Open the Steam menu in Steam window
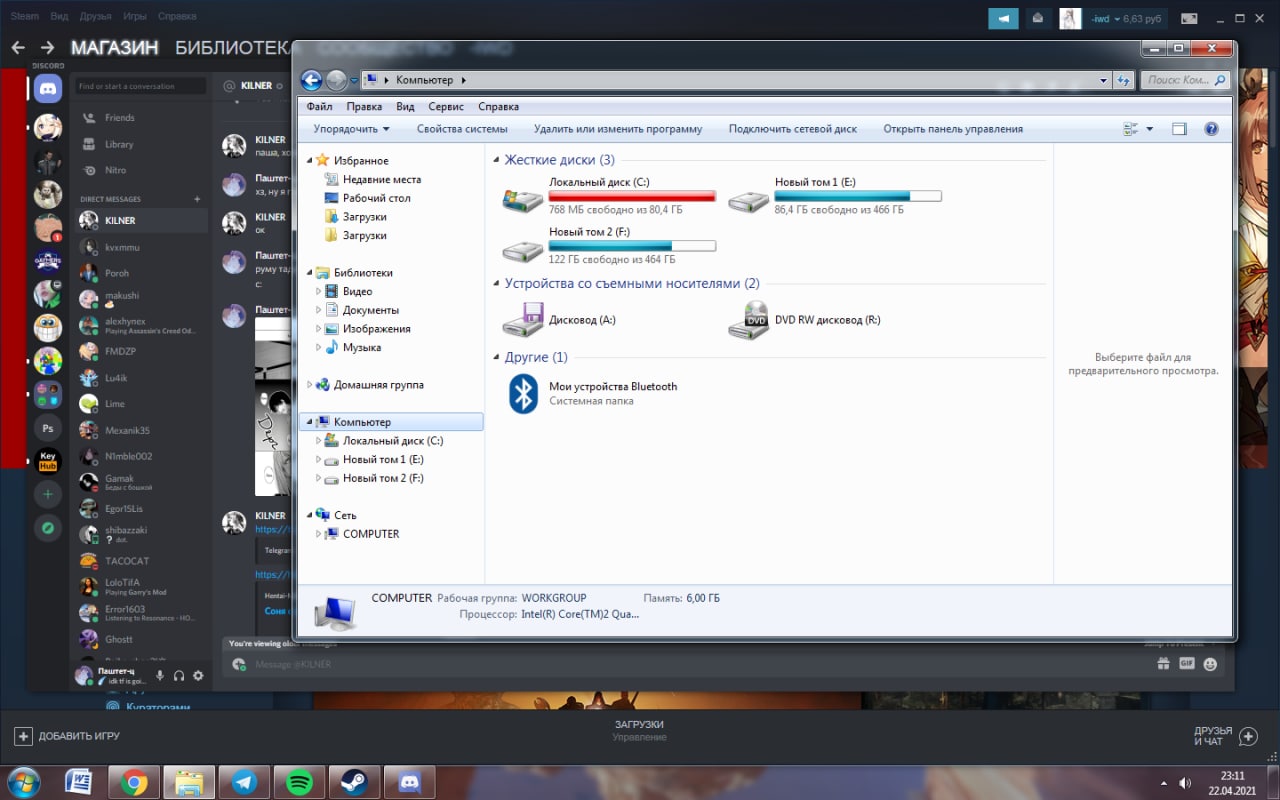Viewport: 1280px width, 800px height. click(x=25, y=17)
